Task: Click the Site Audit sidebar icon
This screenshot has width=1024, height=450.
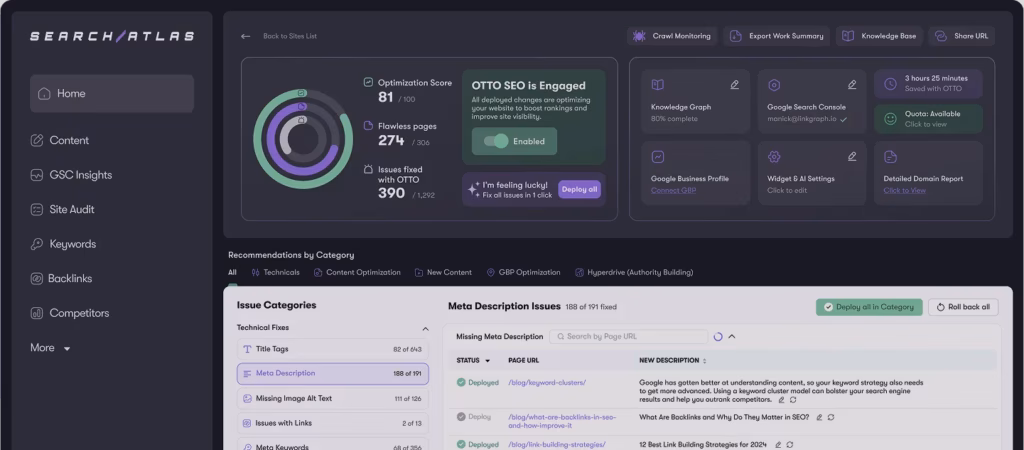Action: click(38, 210)
